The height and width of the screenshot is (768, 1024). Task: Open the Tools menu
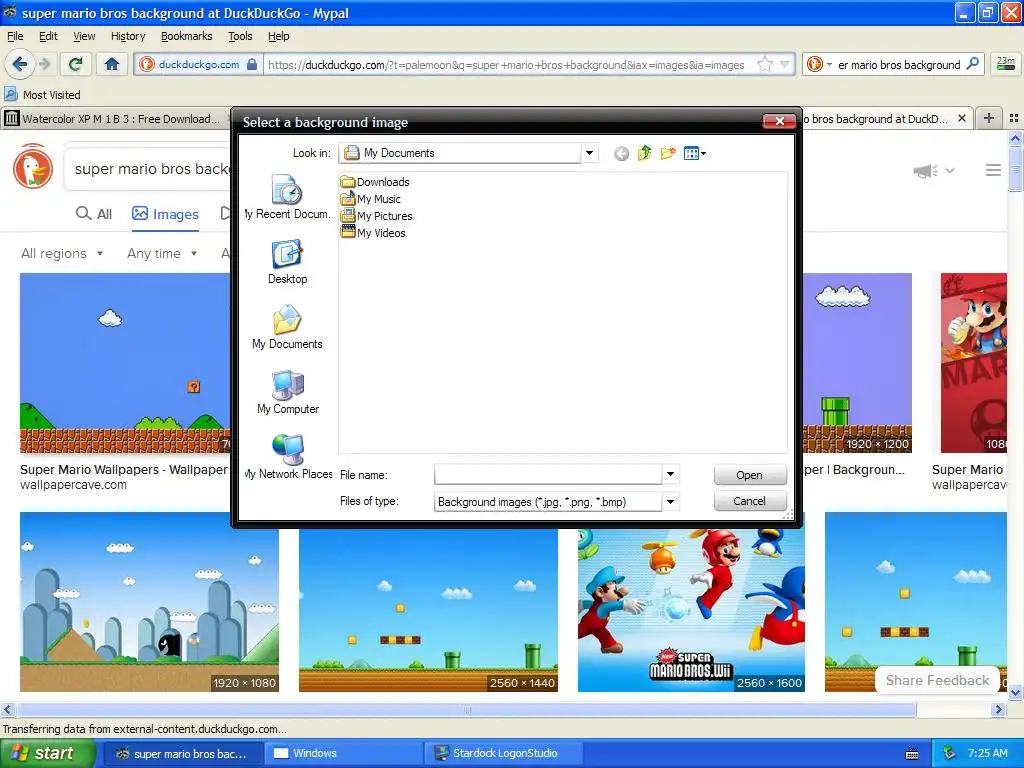tap(240, 36)
